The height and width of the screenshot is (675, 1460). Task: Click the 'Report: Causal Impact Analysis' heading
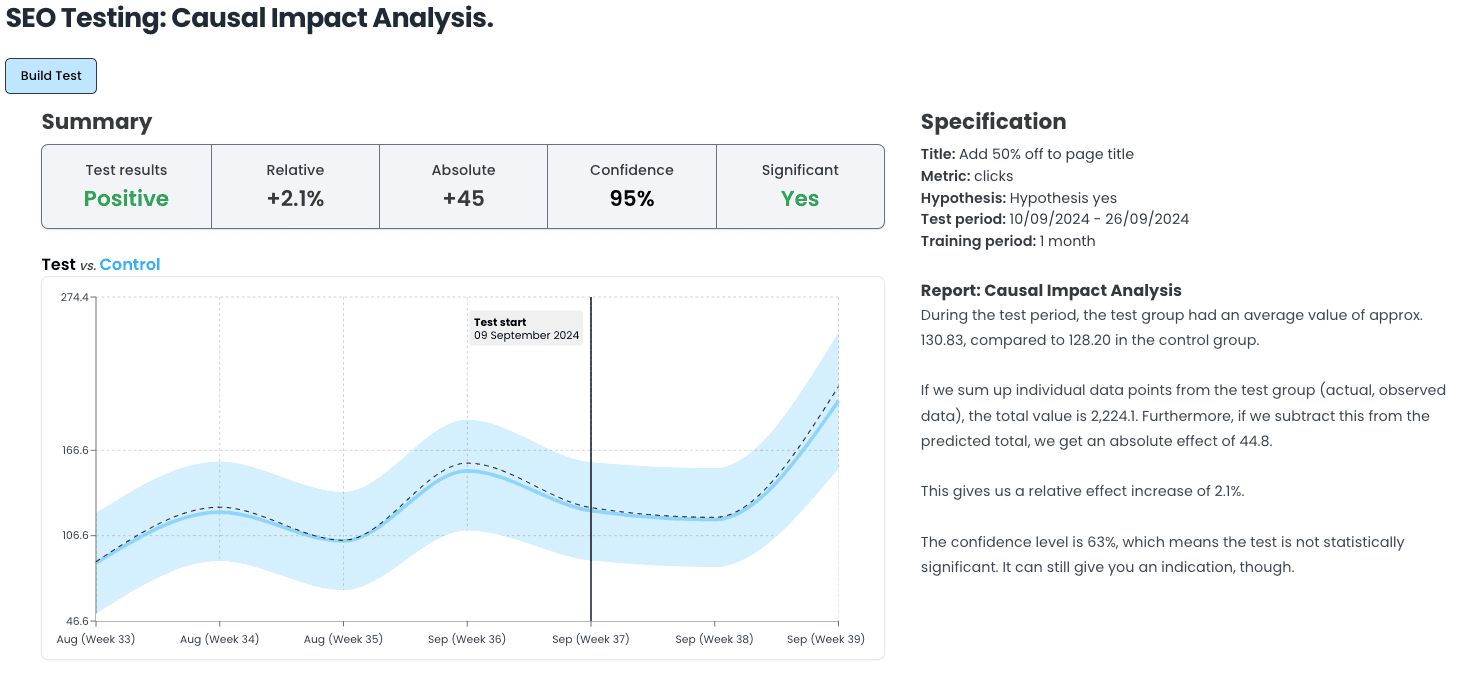1050,290
